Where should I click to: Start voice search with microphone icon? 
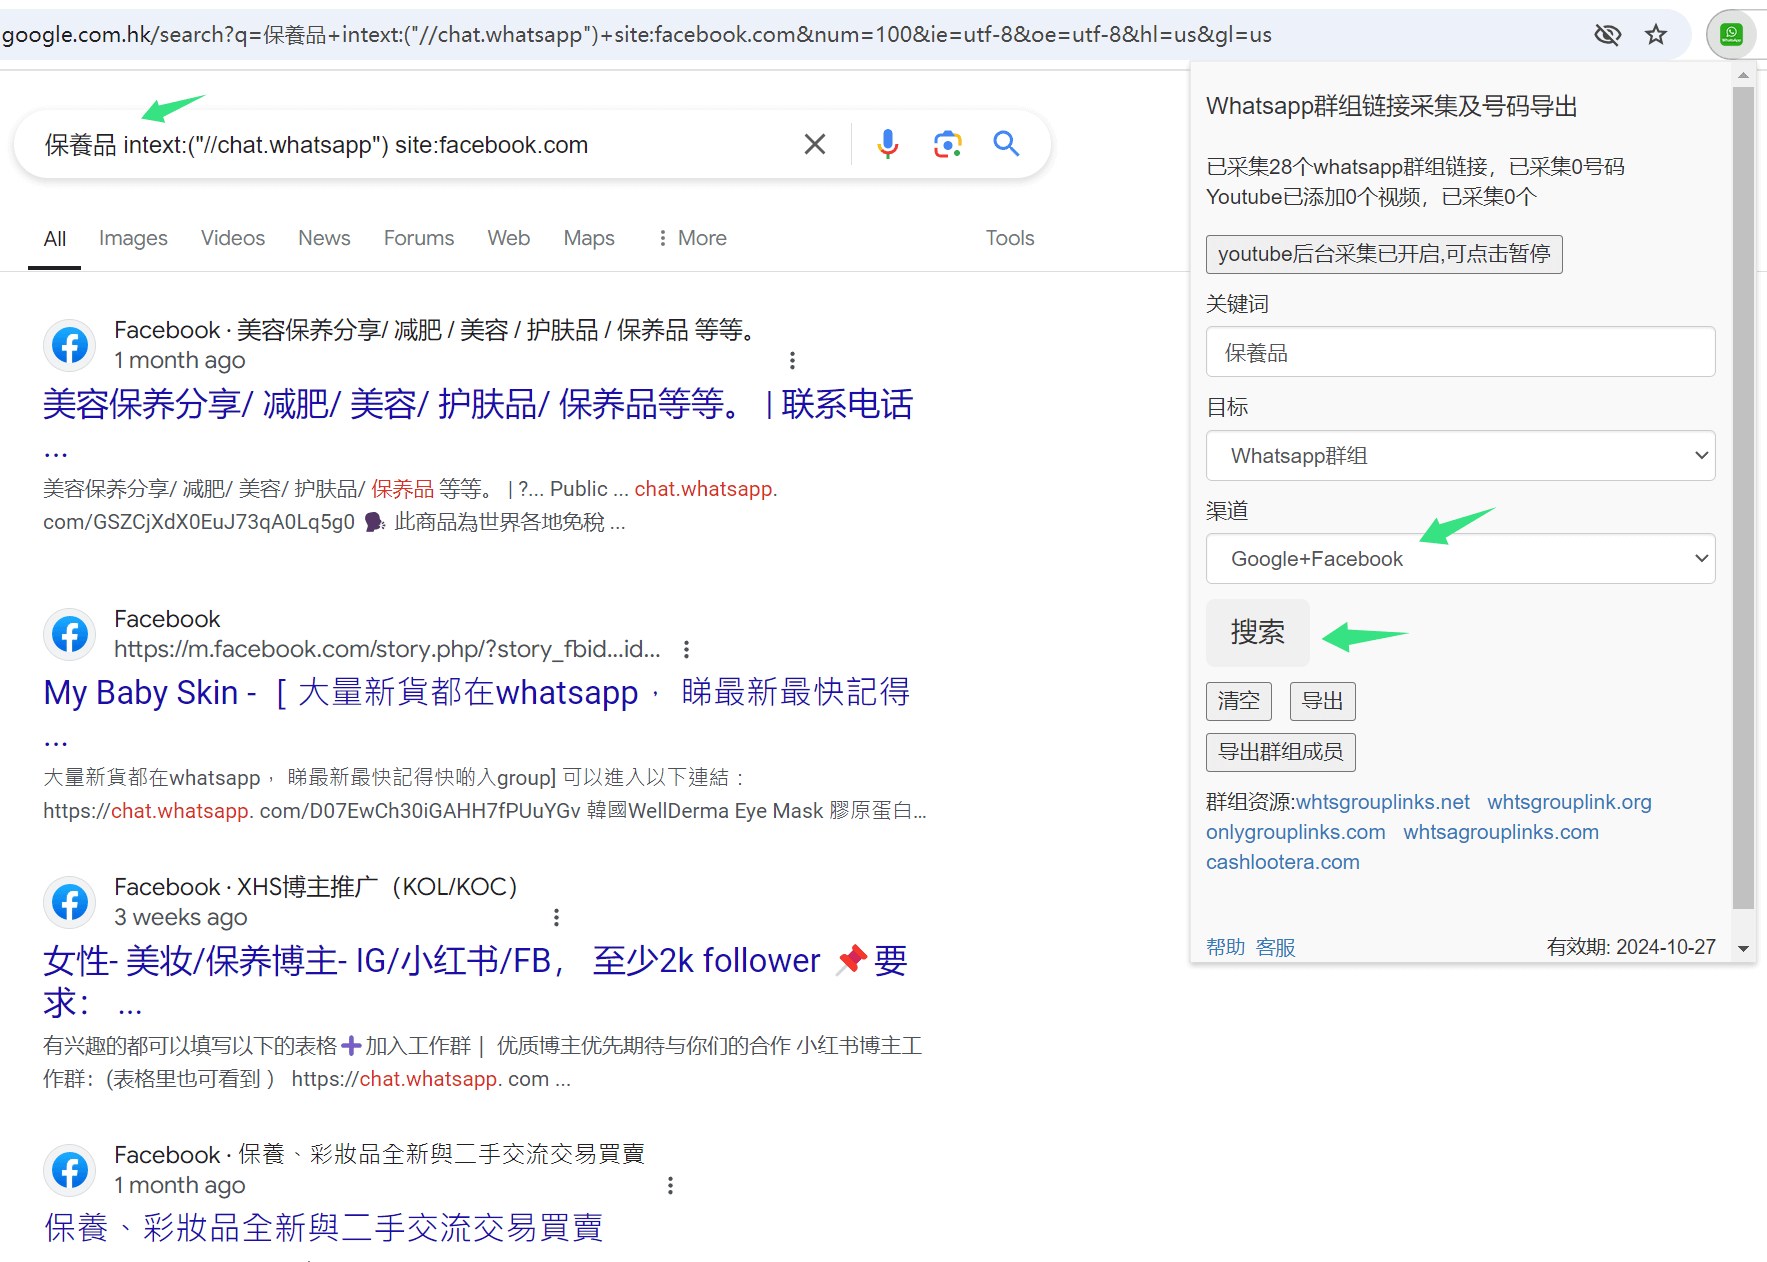[887, 144]
